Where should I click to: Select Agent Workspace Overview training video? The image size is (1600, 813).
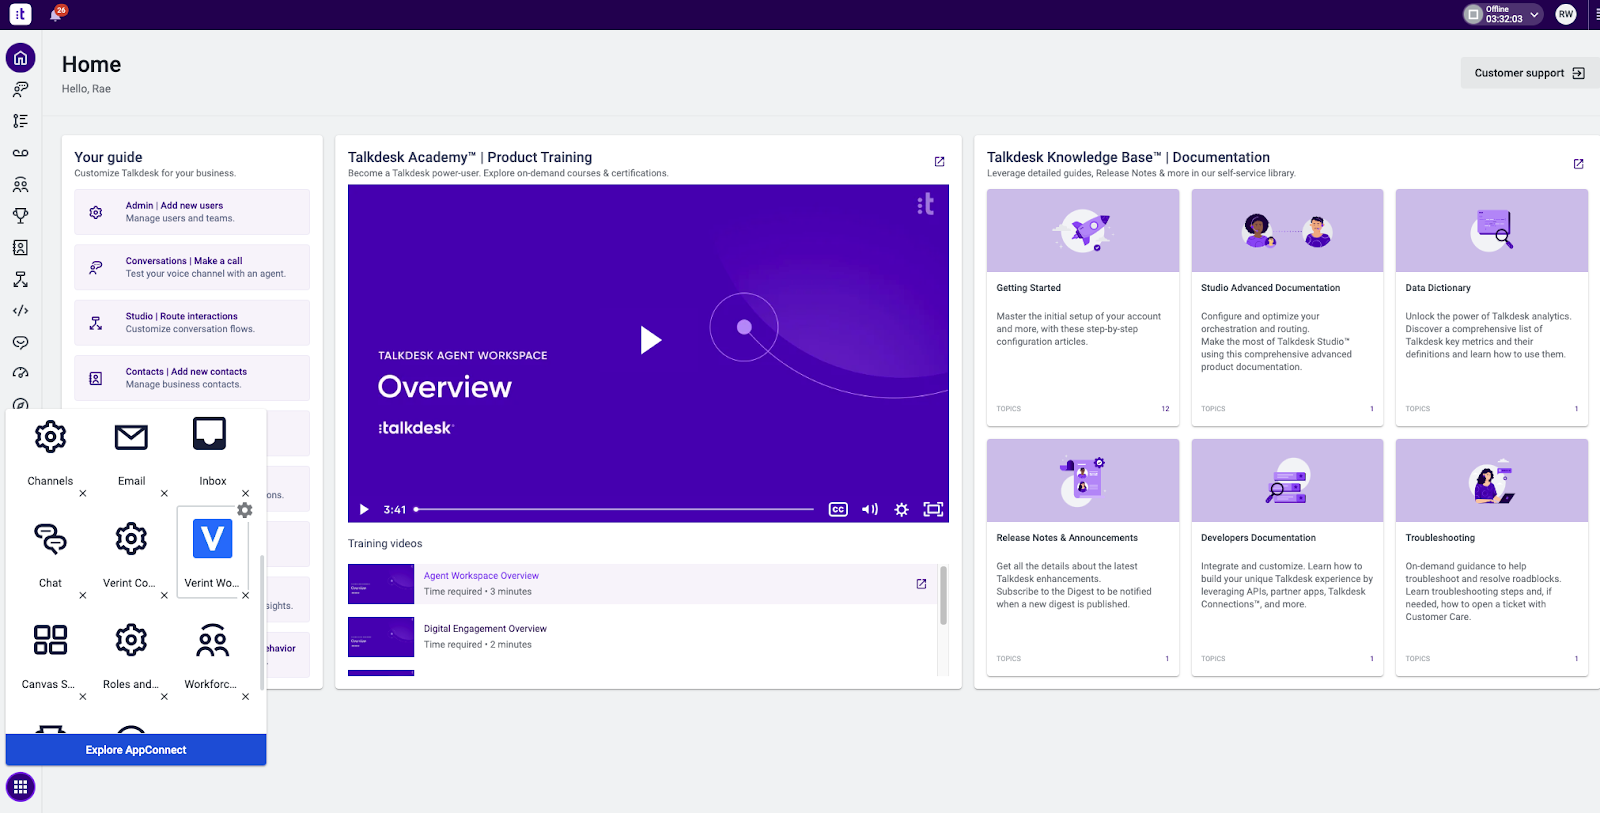point(641,584)
